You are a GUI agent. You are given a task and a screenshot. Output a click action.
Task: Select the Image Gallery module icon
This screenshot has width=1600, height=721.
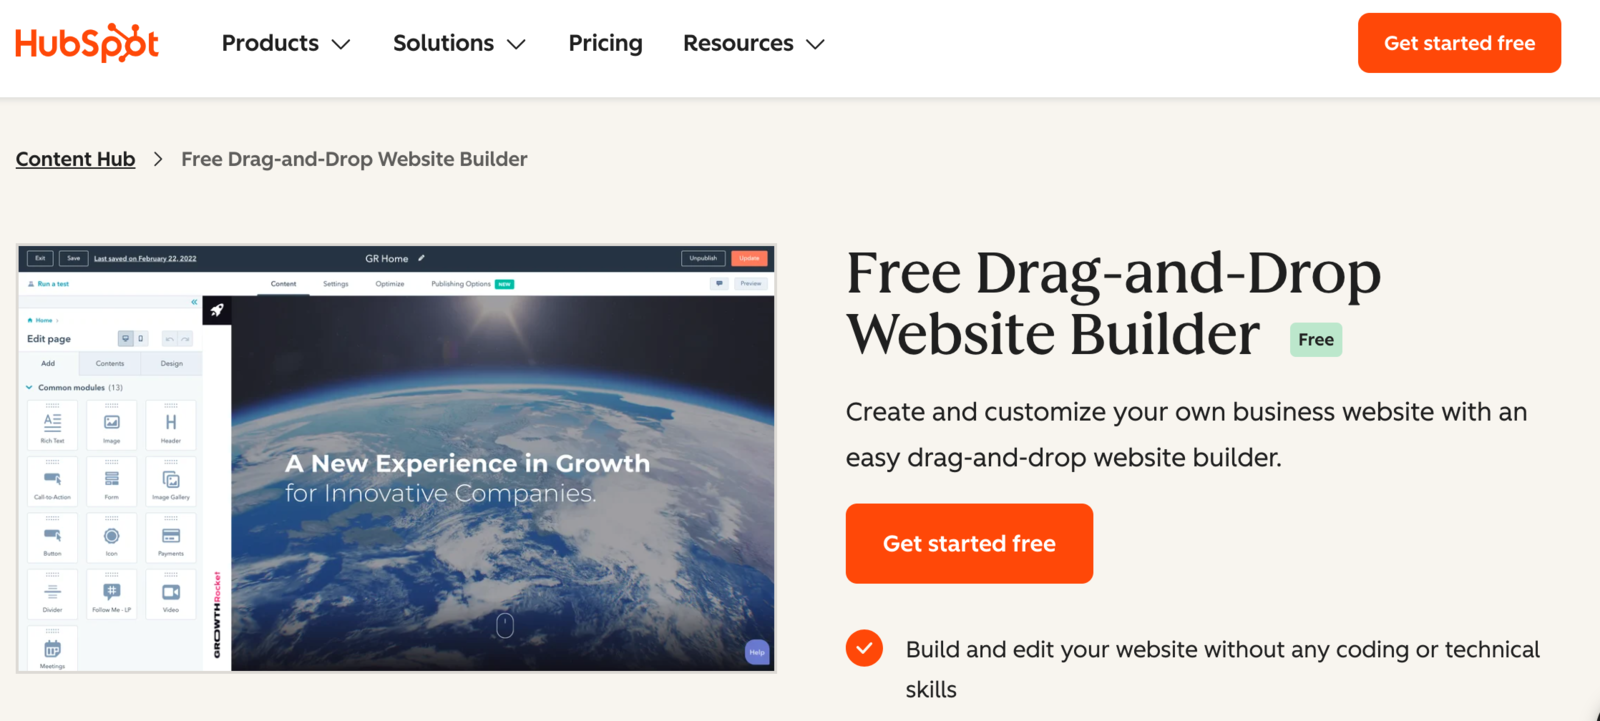(171, 481)
